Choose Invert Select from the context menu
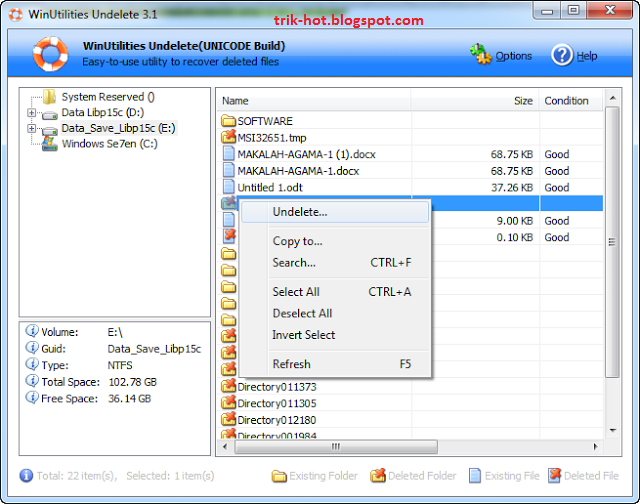This screenshot has height=504, width=640. pos(335,335)
